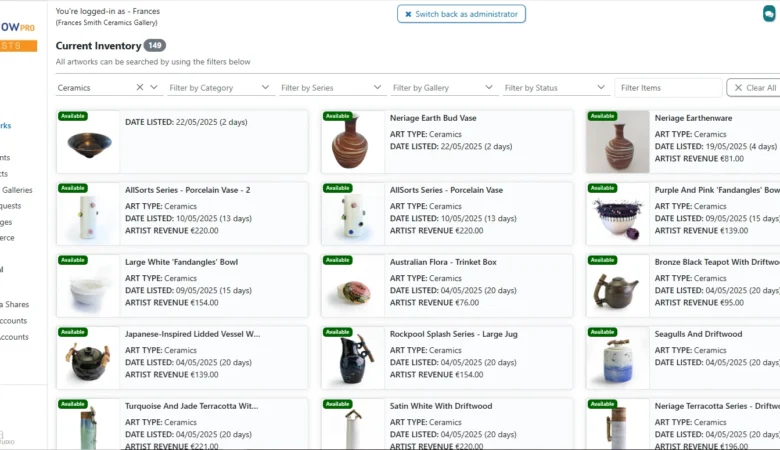
Task: Click the Available badge on Seagulls And Driftwood
Action: click(x=603, y=332)
